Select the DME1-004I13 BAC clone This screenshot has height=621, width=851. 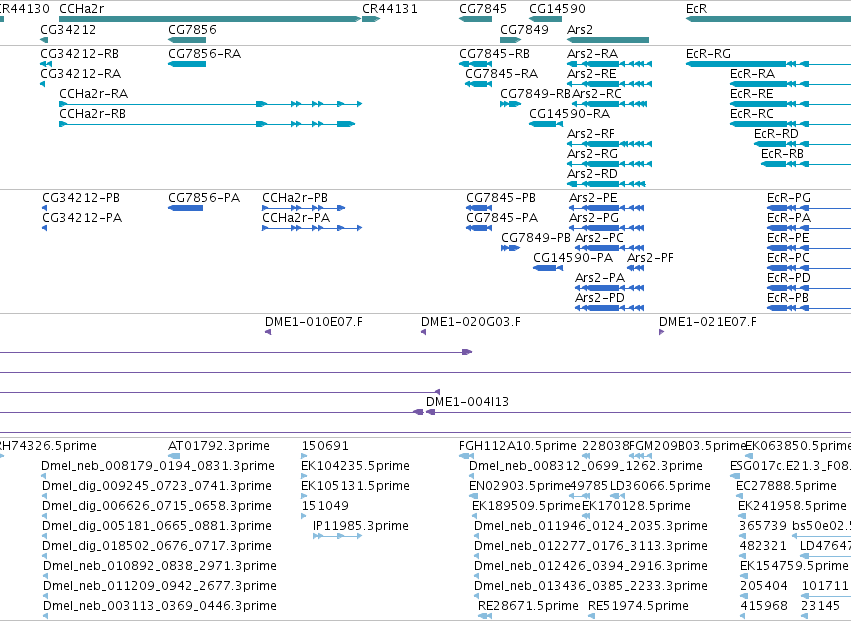638,413
